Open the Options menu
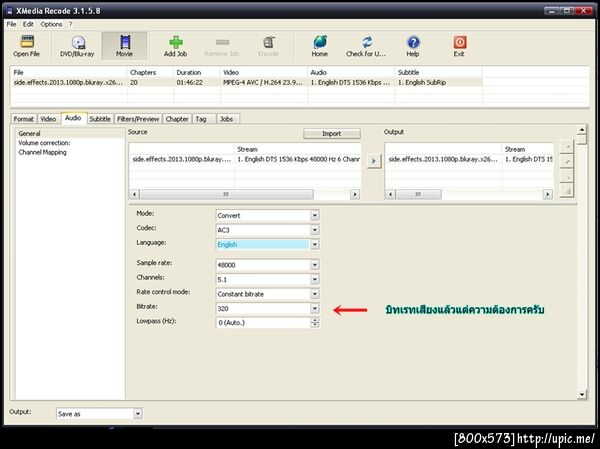This screenshot has height=449, width=600. click(x=51, y=24)
